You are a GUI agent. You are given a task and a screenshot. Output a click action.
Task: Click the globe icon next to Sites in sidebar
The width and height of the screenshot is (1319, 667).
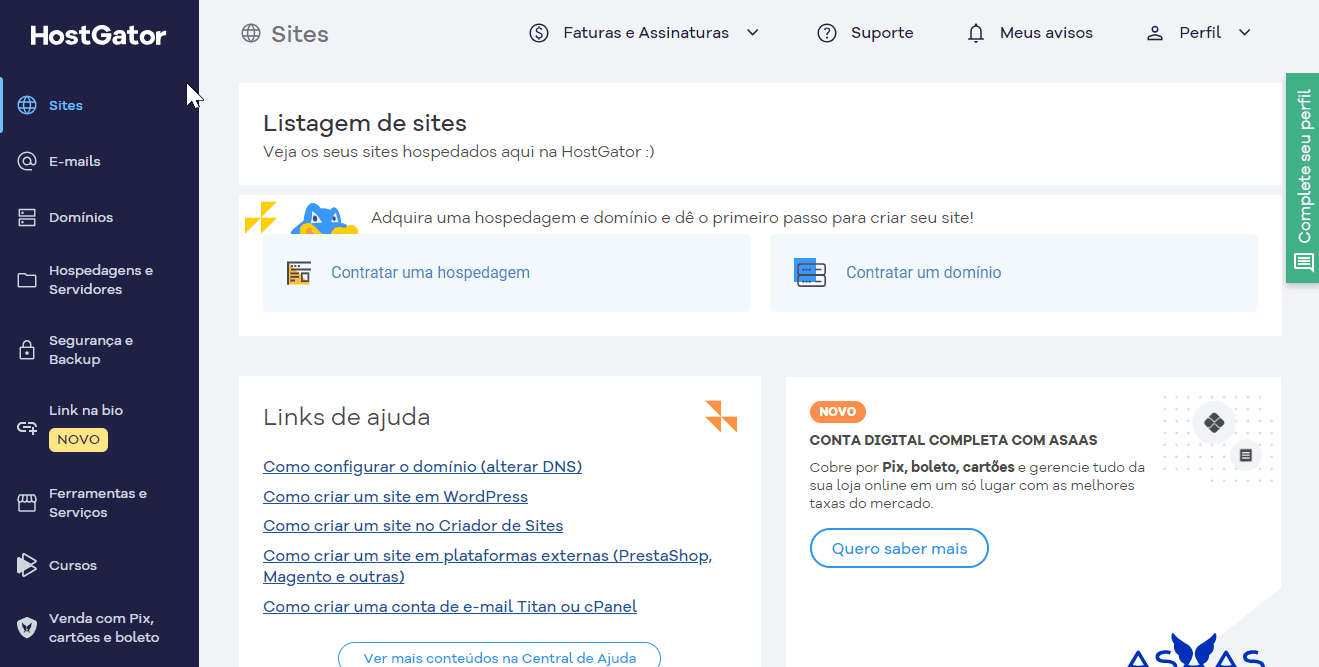click(x=27, y=105)
